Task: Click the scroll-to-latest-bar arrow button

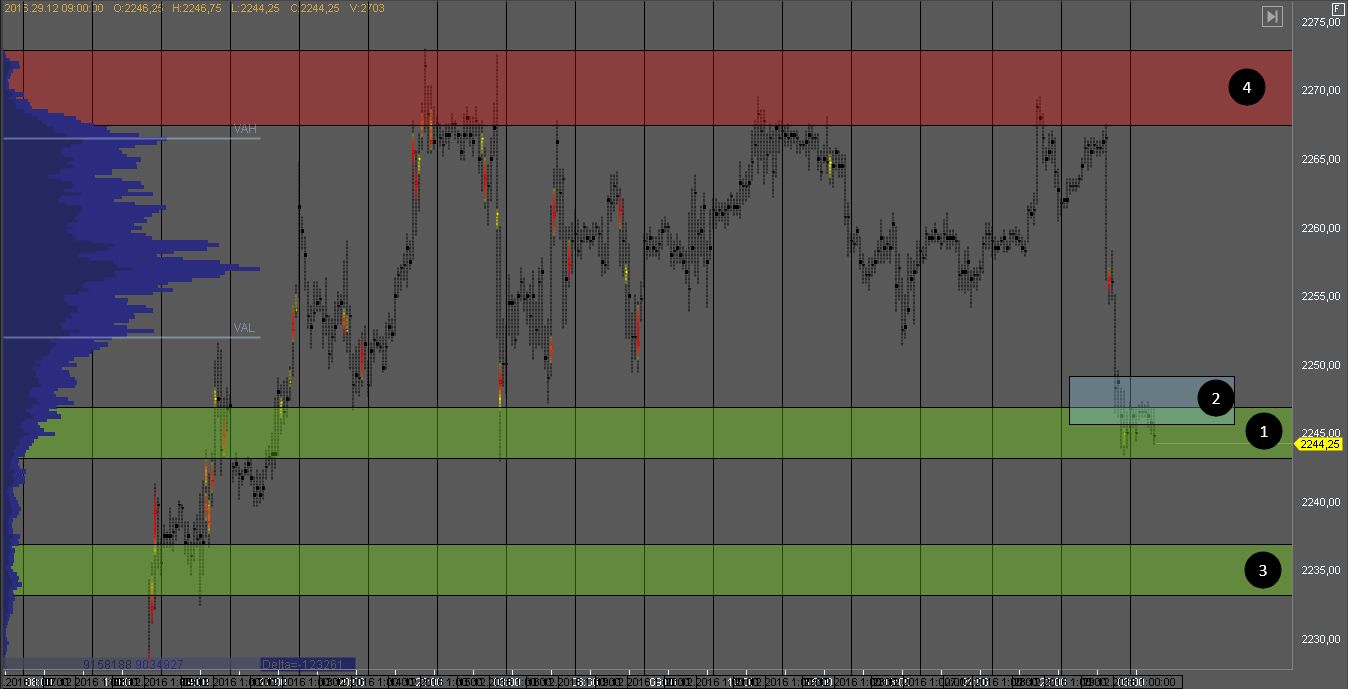Action: click(1272, 16)
